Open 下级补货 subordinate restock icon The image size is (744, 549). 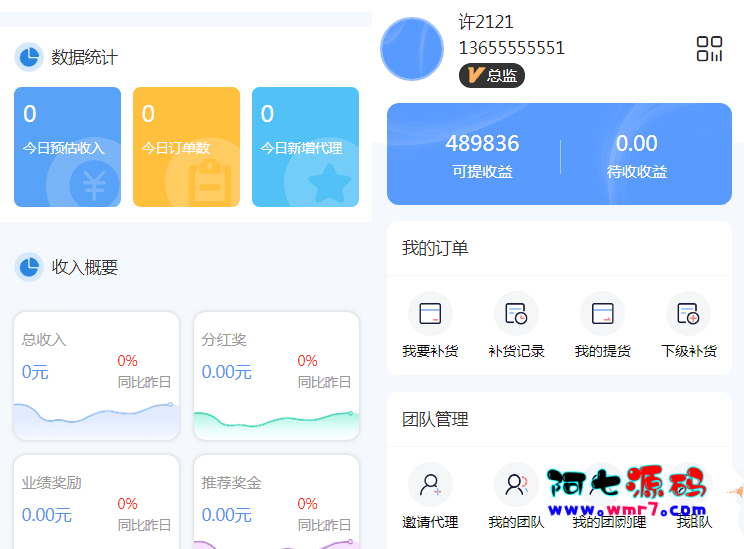688,314
